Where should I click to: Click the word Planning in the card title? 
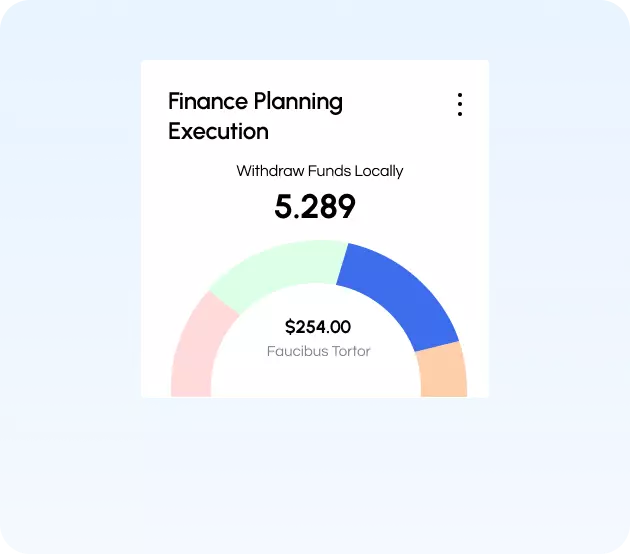tap(298, 102)
